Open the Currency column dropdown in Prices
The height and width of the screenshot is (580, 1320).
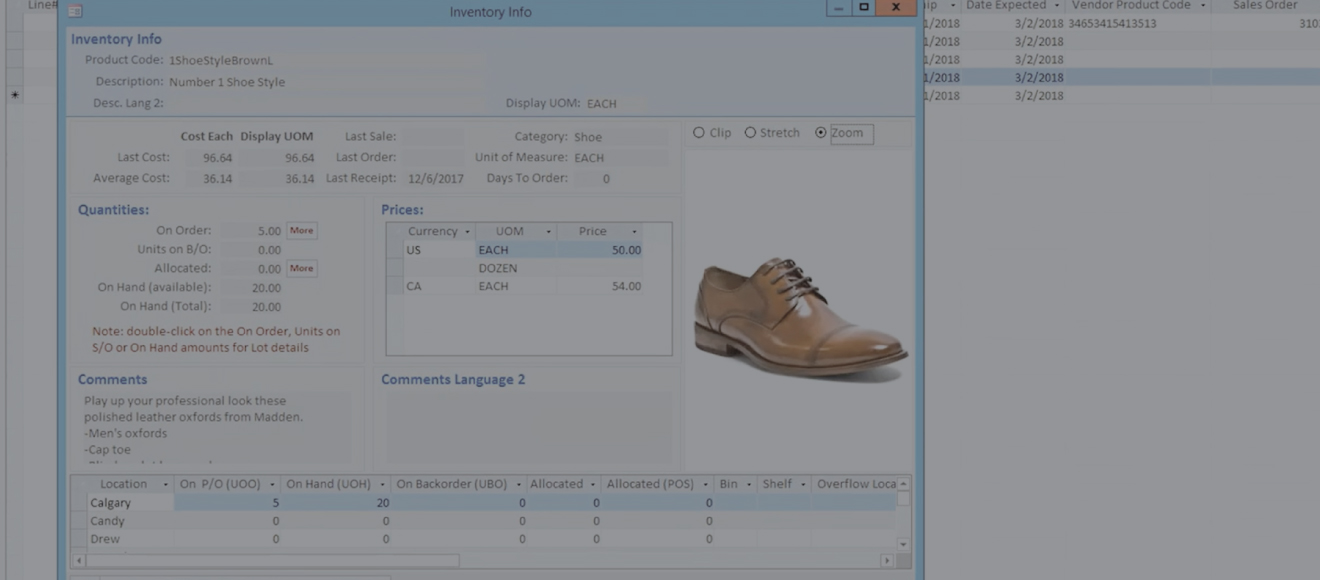[x=465, y=232]
